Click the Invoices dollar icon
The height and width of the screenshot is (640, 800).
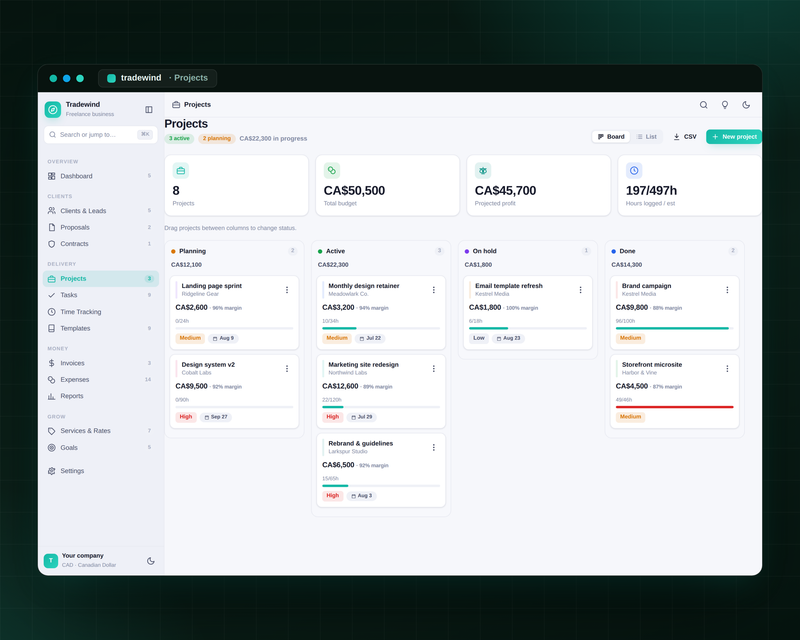[x=52, y=363]
